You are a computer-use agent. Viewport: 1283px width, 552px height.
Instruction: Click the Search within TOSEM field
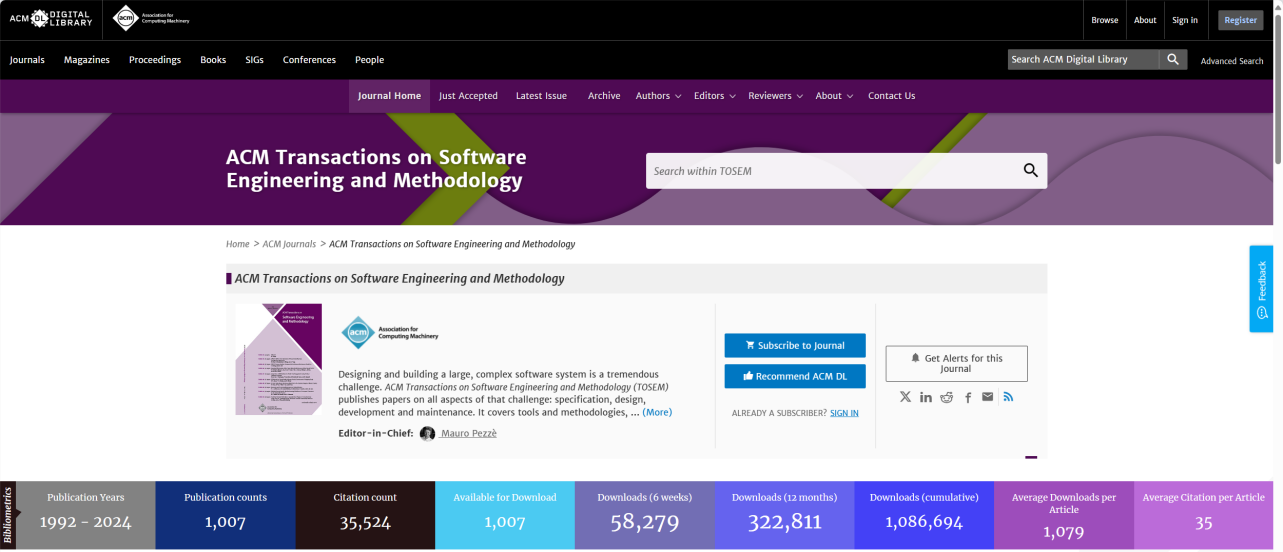pos(830,171)
